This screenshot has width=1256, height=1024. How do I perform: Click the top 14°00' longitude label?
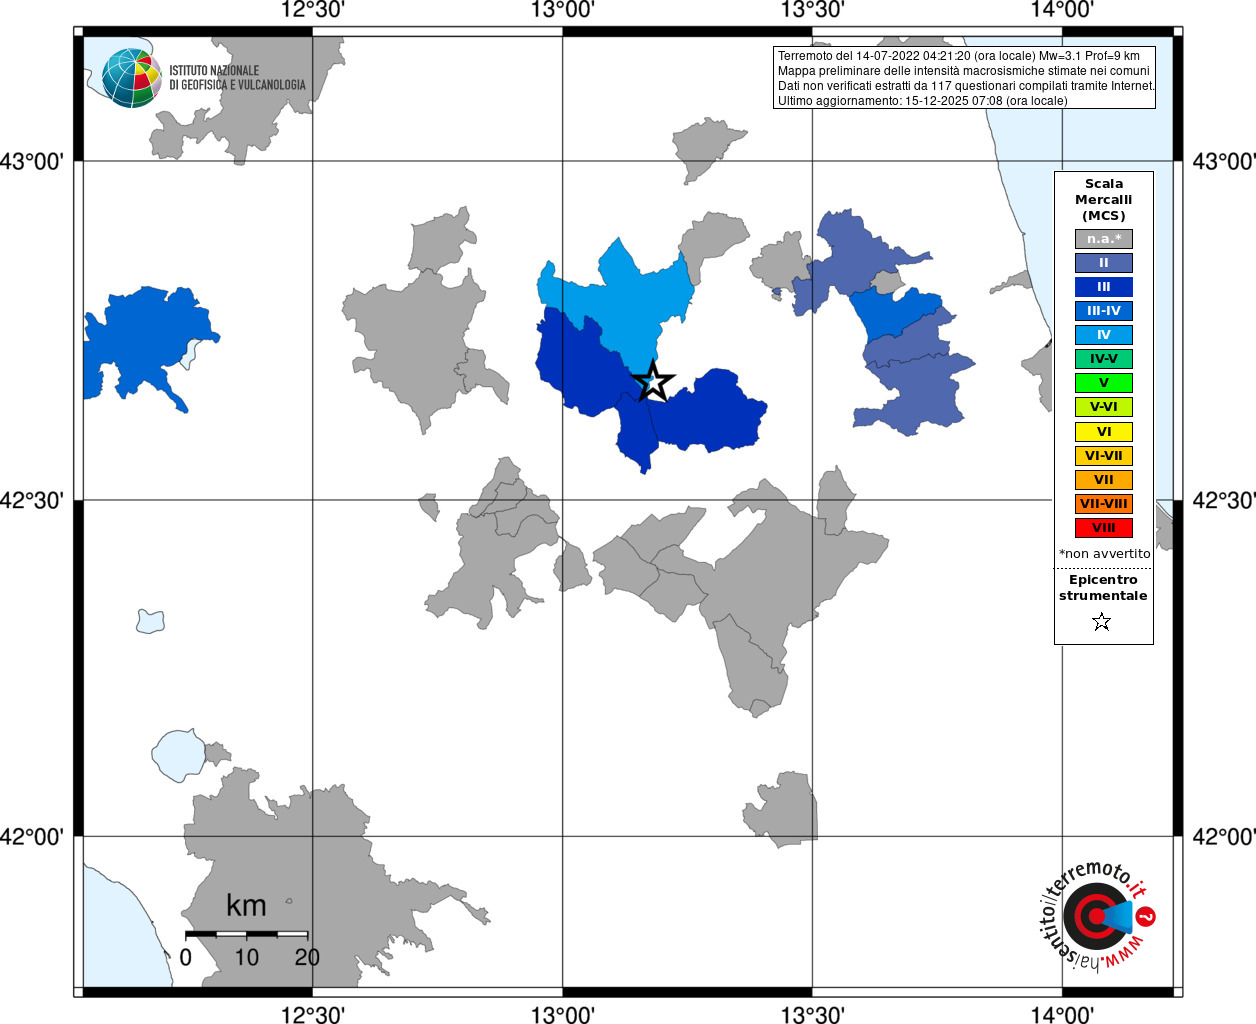coord(1062,10)
